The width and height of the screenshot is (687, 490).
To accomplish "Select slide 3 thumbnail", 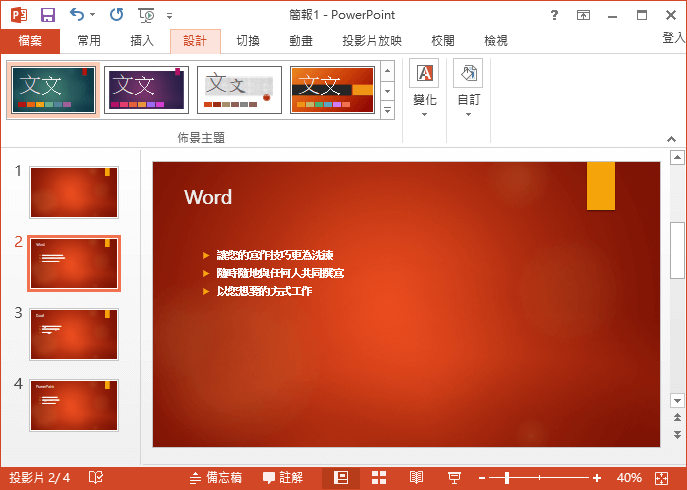I will (74, 334).
